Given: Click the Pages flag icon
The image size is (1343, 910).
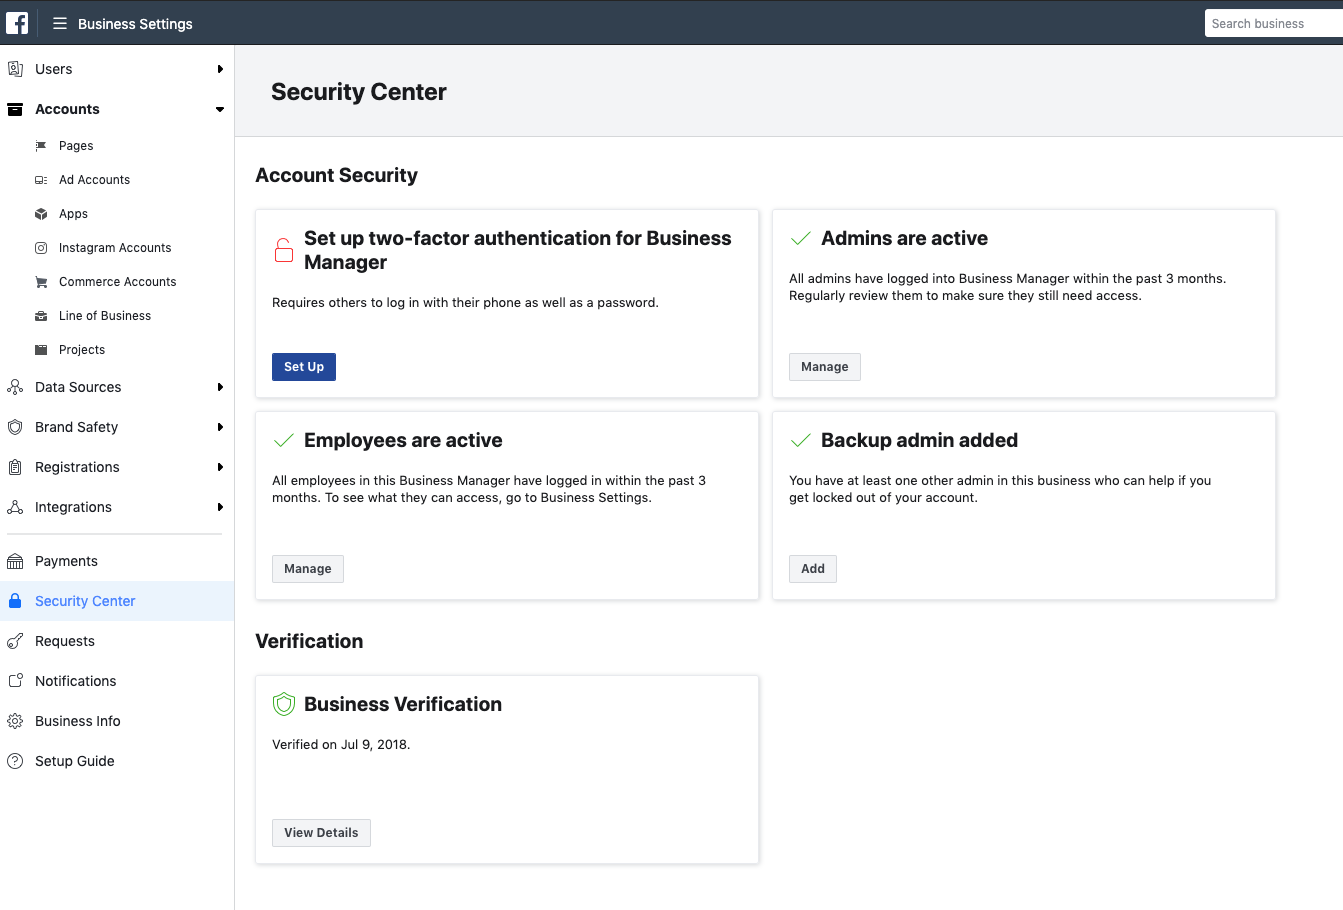Looking at the screenshot, I should pos(41,146).
